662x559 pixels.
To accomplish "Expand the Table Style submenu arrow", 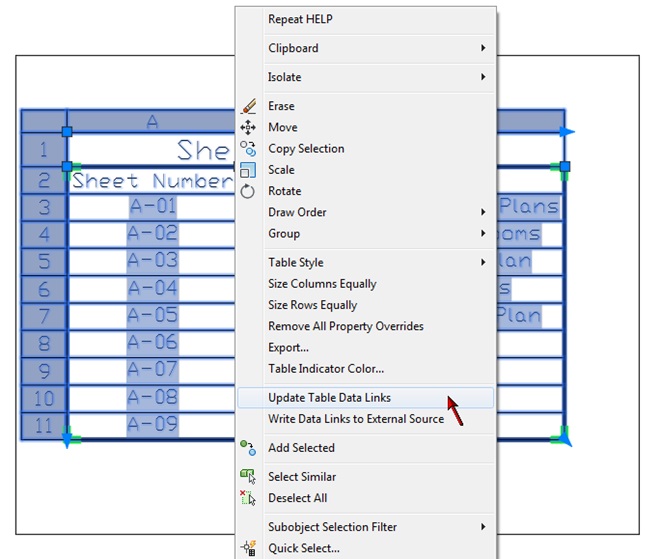I will [x=483, y=262].
